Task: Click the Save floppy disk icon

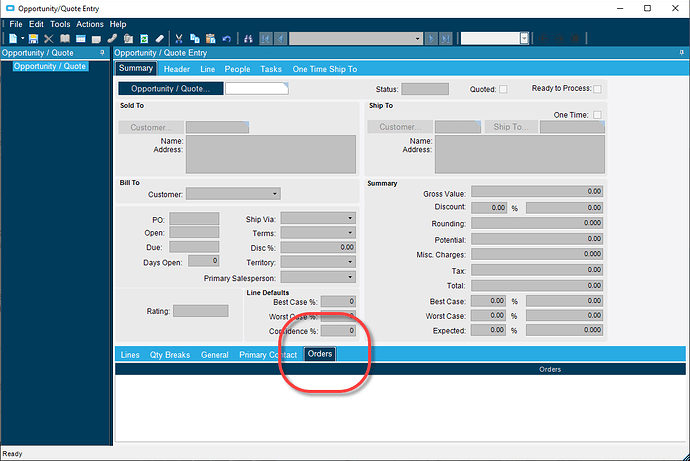Action: point(33,39)
